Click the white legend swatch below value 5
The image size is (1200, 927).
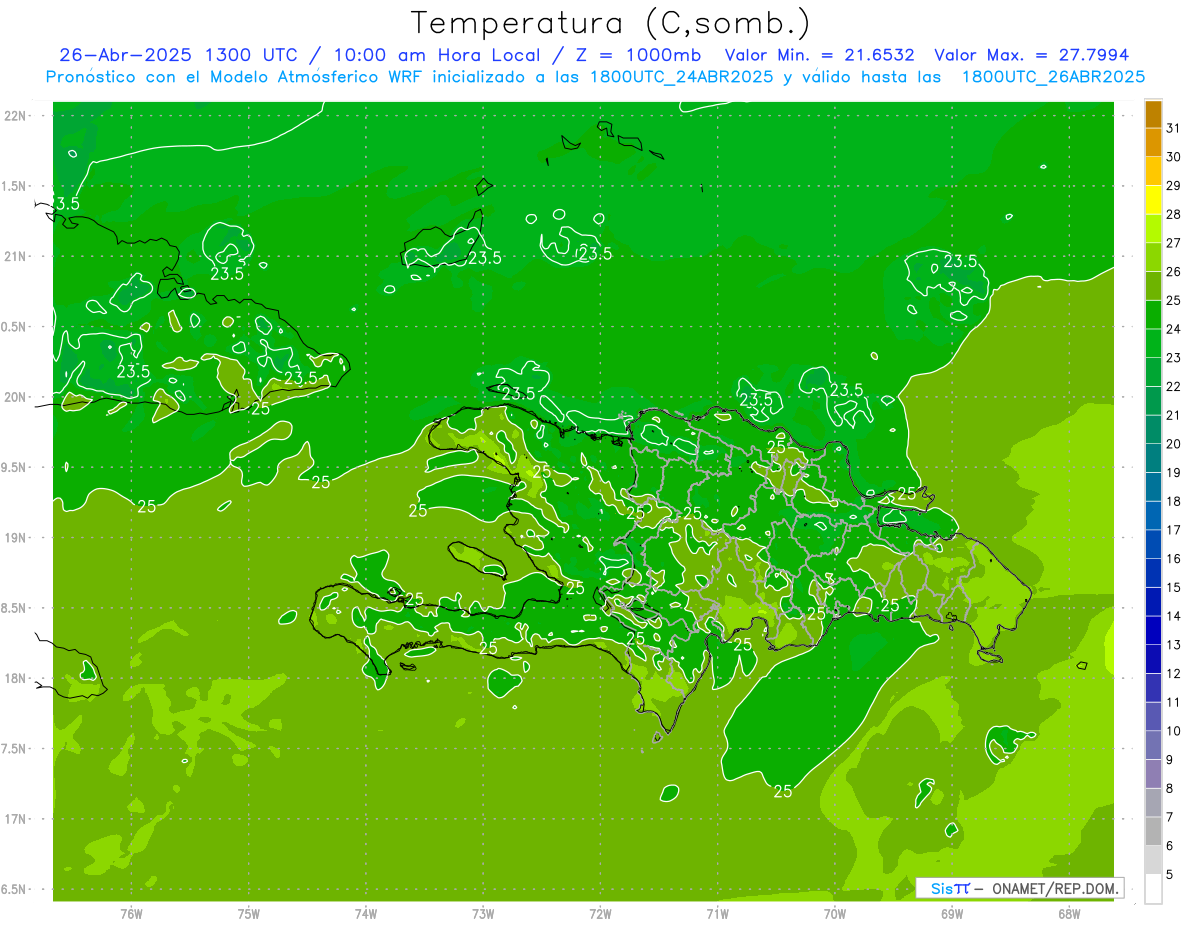tap(1153, 889)
